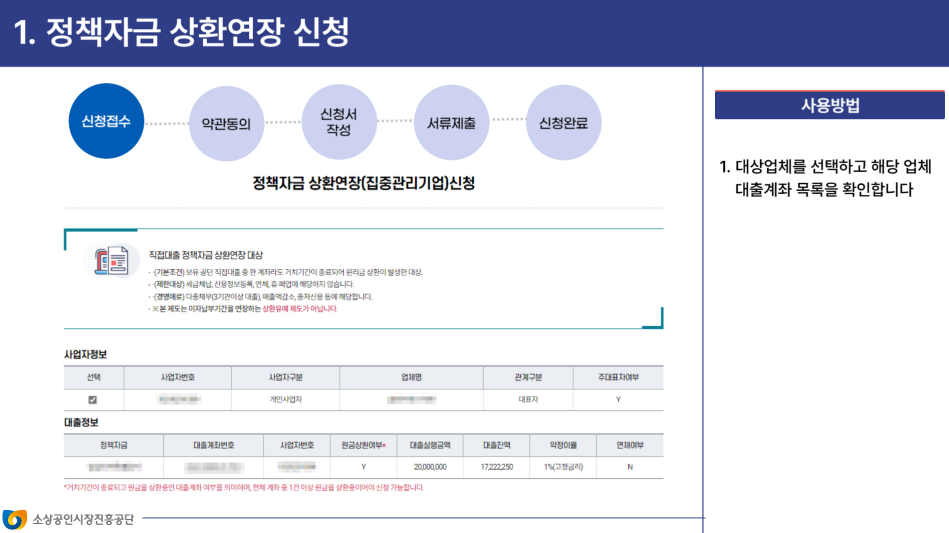Click the document icon beside 직접대출 notice
949x533 pixels.
tap(111, 261)
